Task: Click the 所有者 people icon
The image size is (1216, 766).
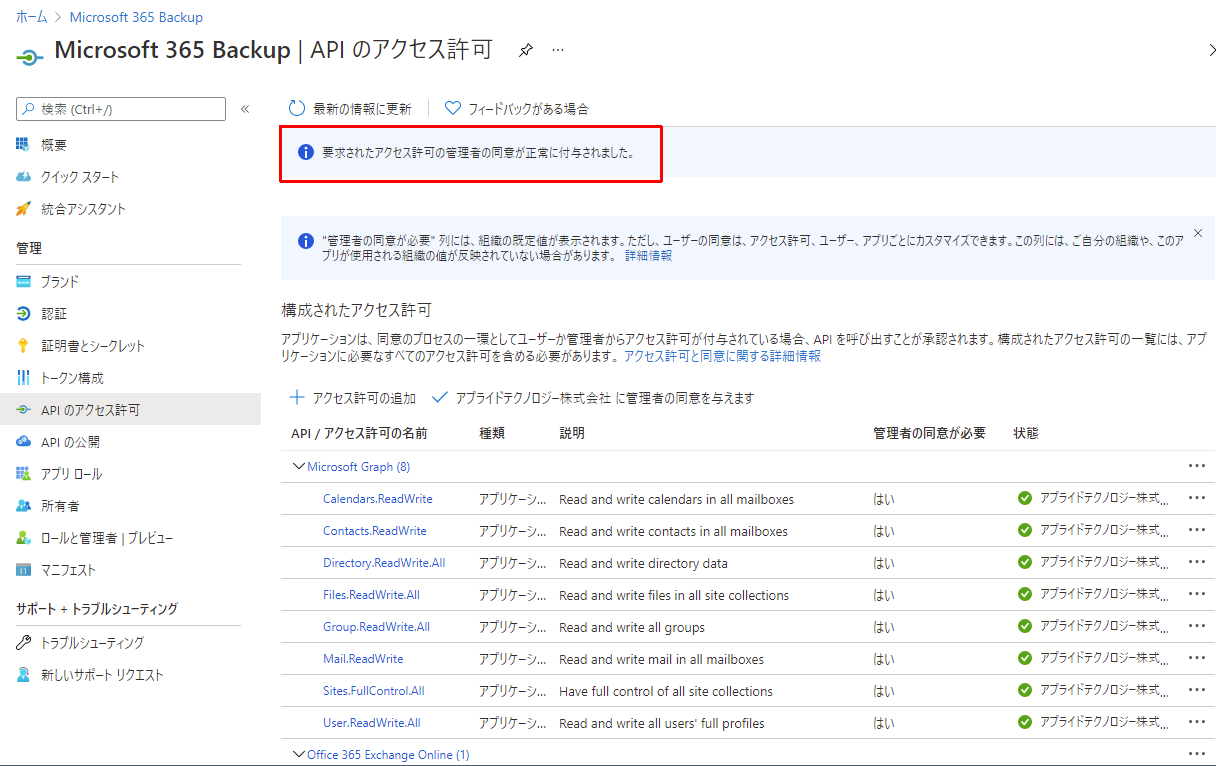Action: coord(24,506)
